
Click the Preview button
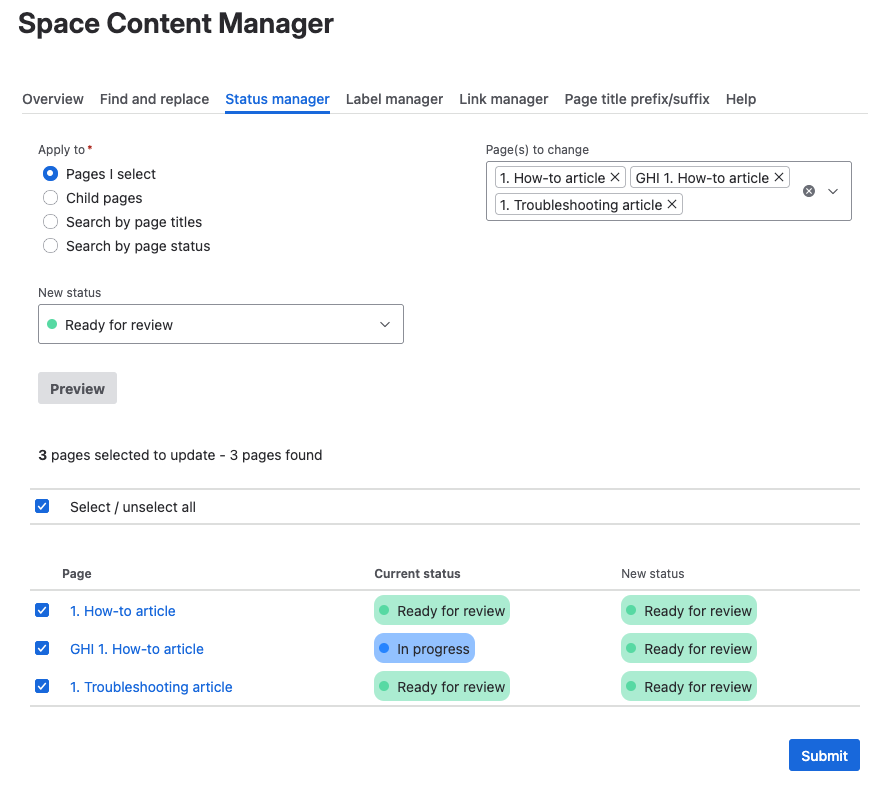point(77,389)
